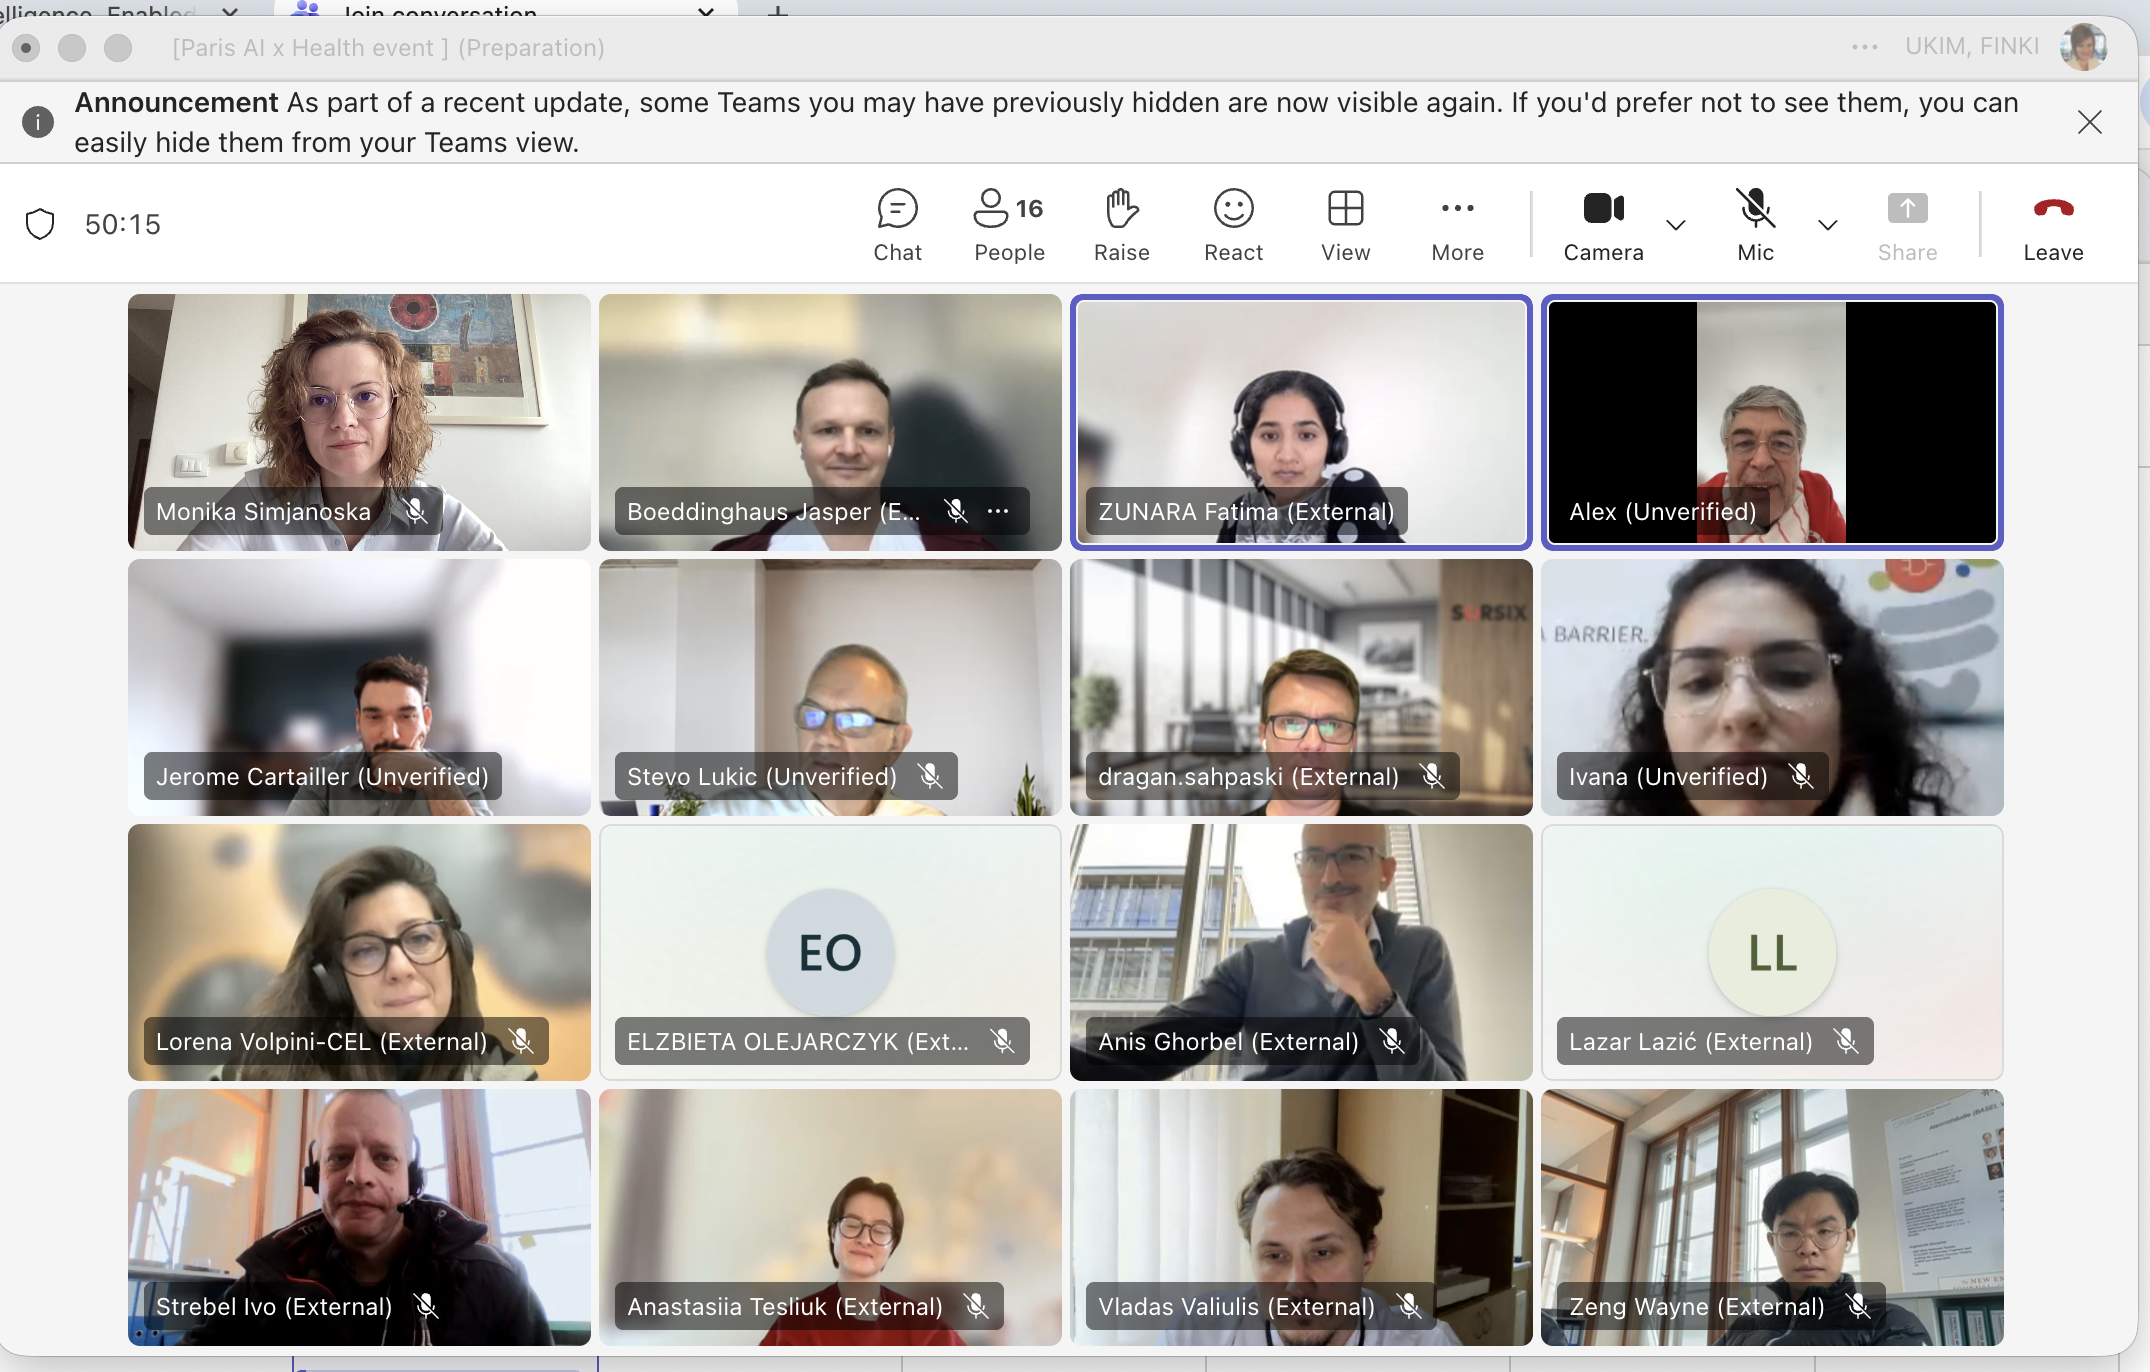Open the More actions menu
The width and height of the screenshot is (2150, 1372).
(1457, 225)
